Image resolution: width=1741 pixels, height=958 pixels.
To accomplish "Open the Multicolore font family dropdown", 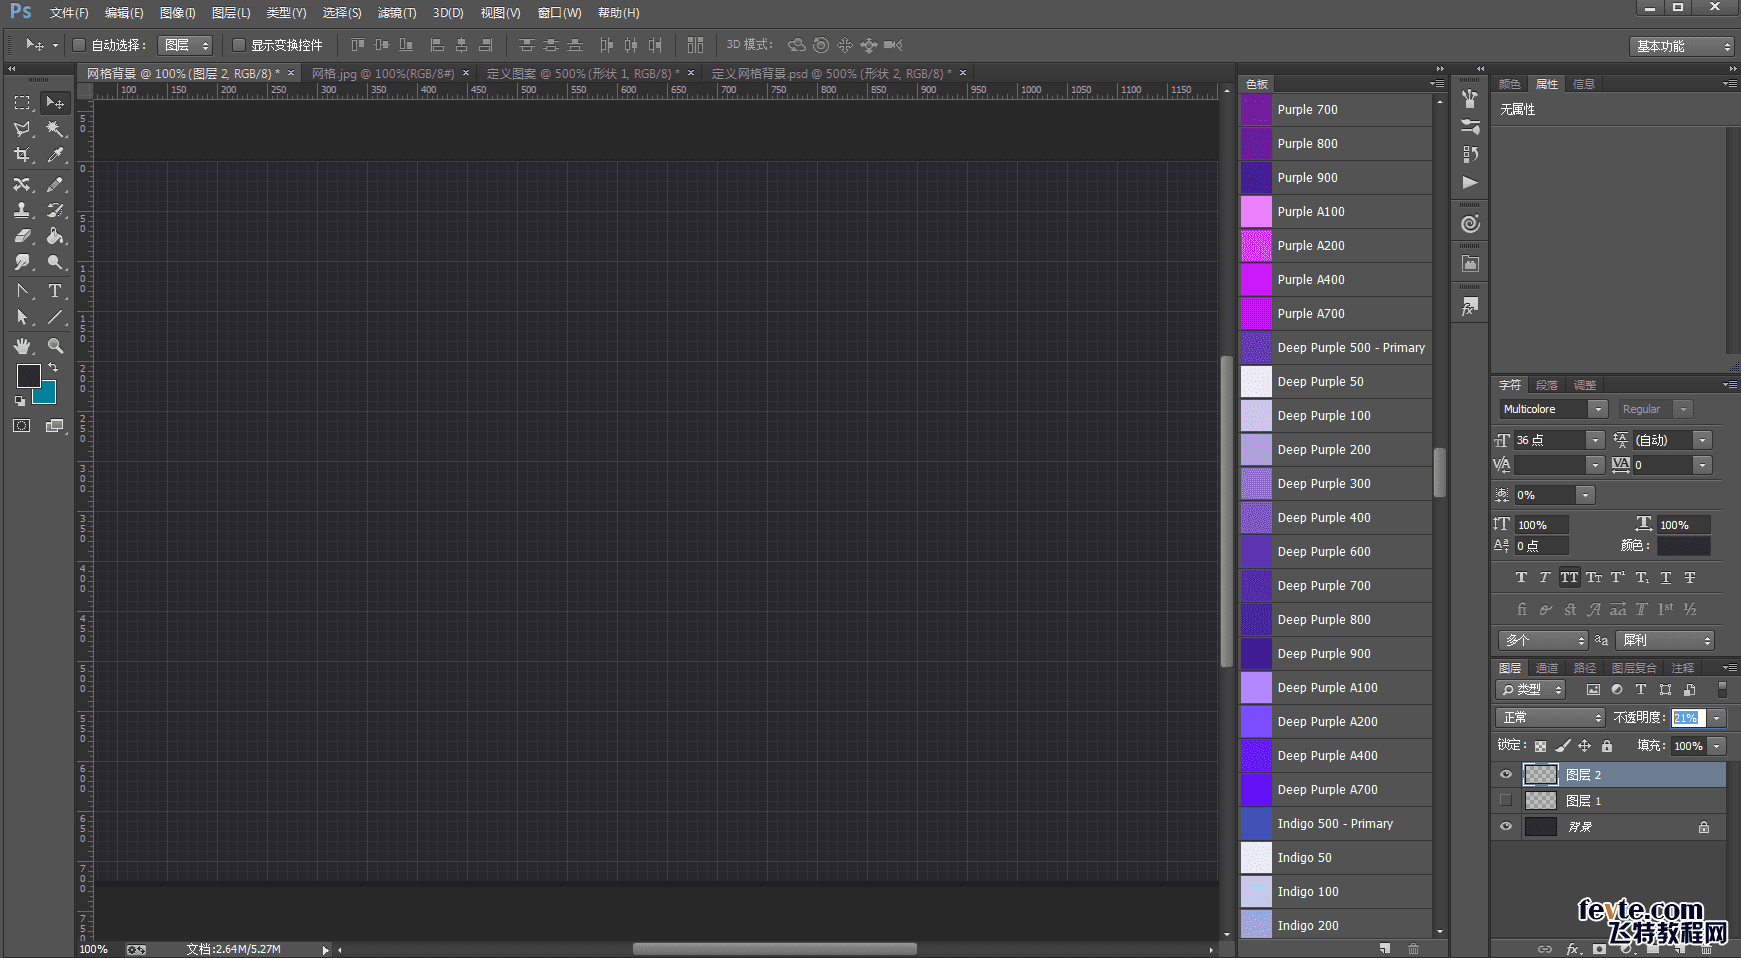I will coord(1597,409).
